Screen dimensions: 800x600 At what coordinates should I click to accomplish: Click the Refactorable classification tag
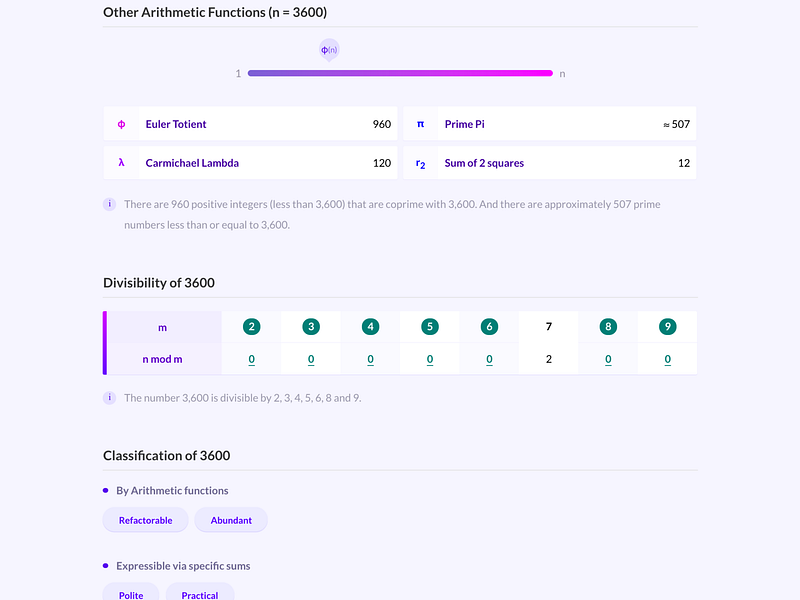[145, 520]
